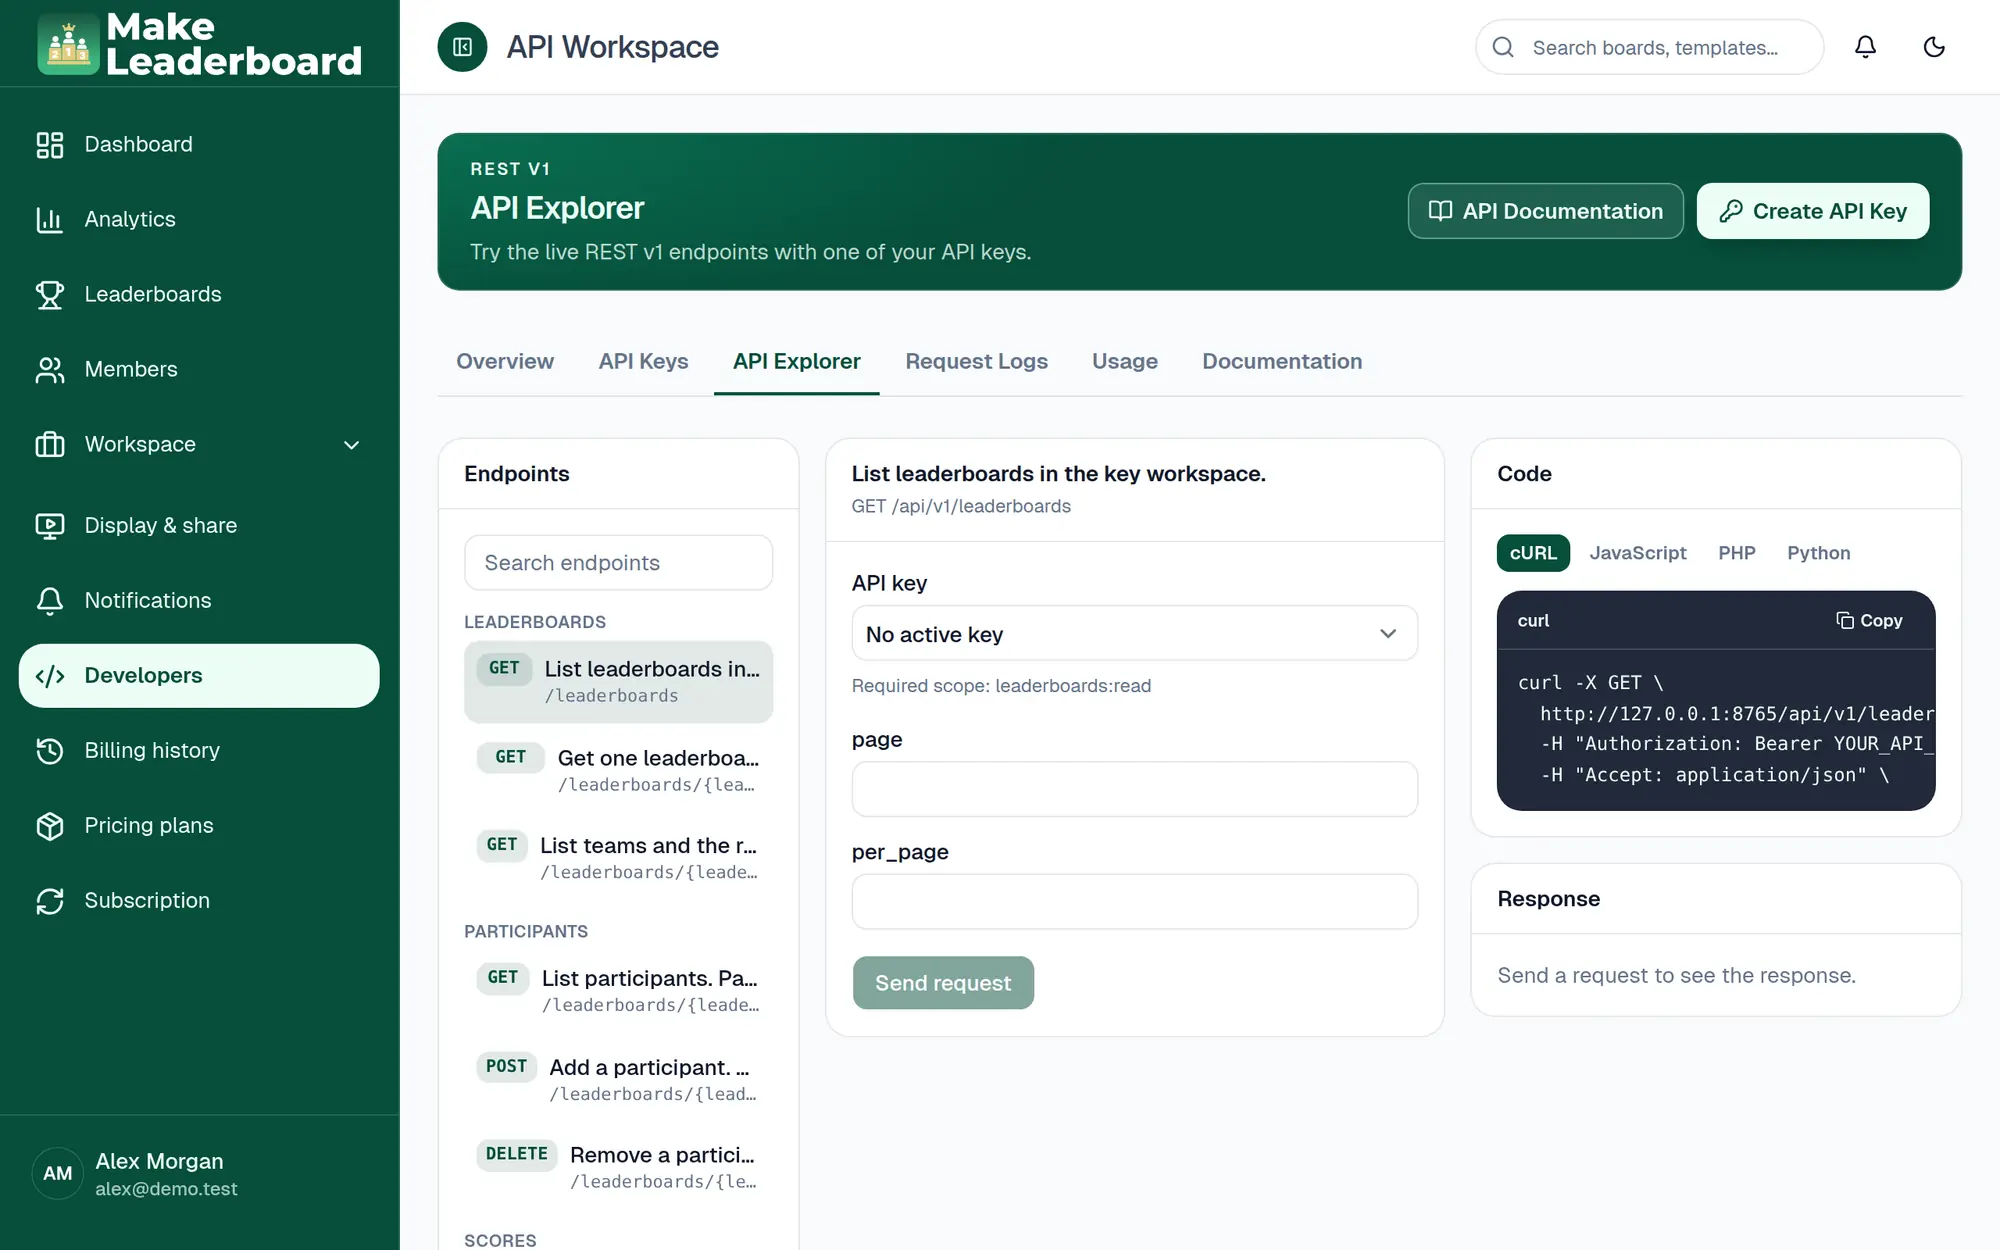Select List teams endpoint
The height and width of the screenshot is (1250, 2000).
(x=618, y=858)
